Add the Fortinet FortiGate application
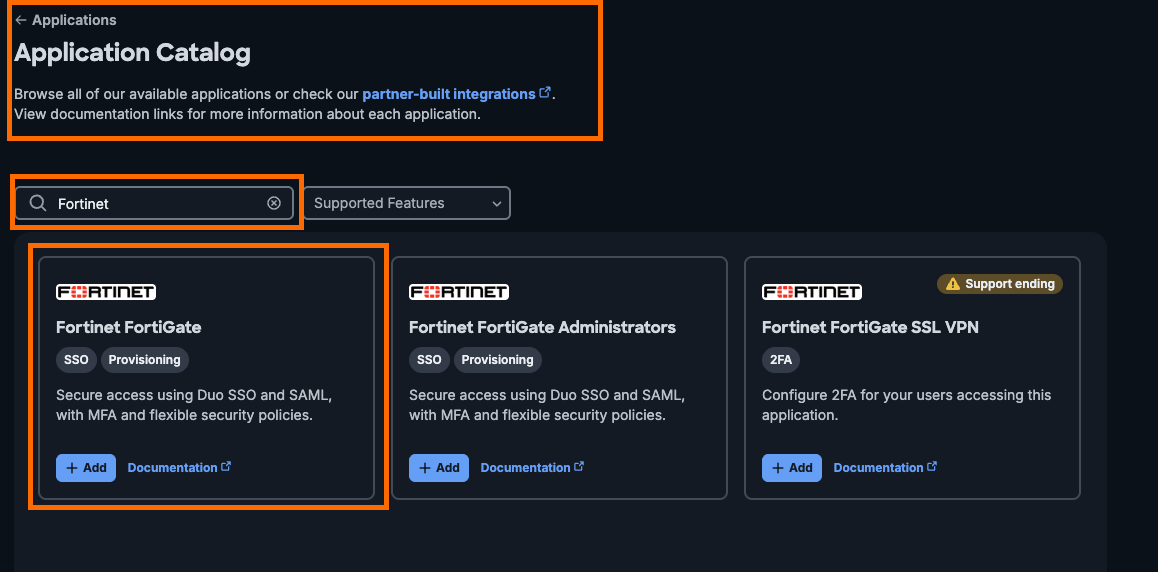 click(x=86, y=468)
